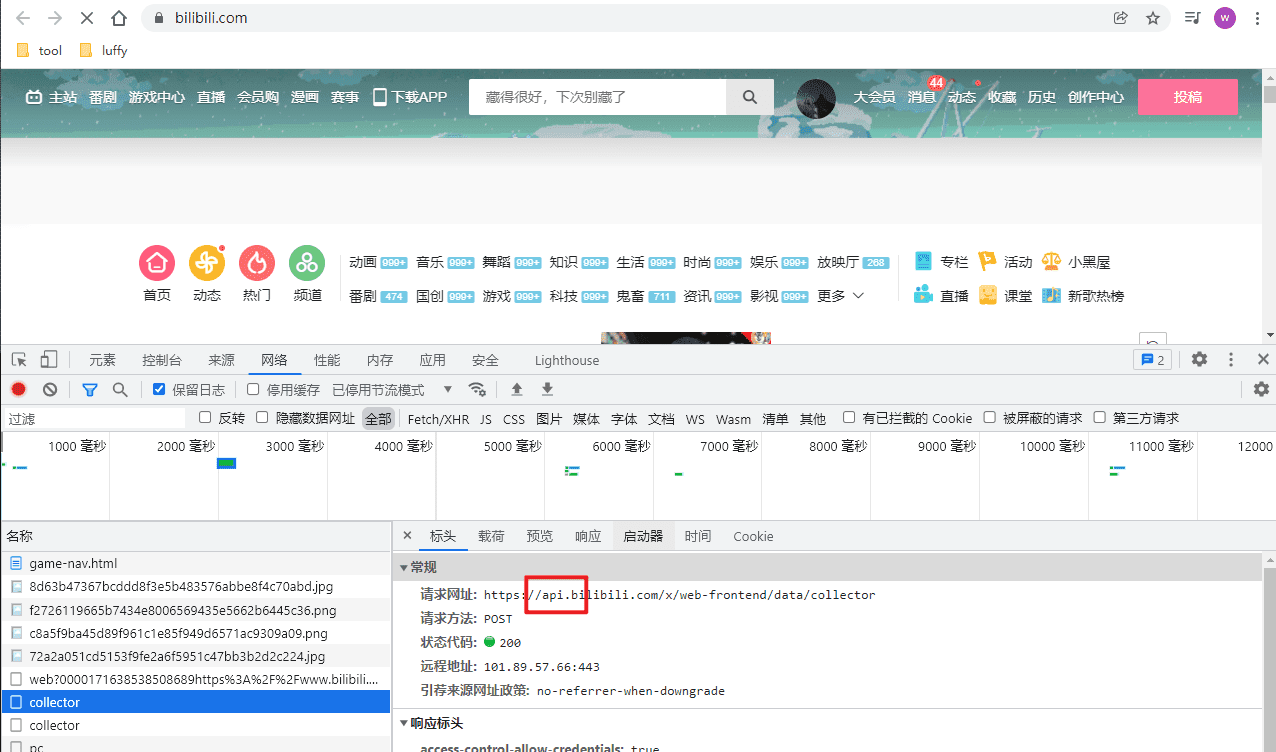The width and height of the screenshot is (1276, 752).
Task: Open the 音乐 category link
Action: click(430, 262)
